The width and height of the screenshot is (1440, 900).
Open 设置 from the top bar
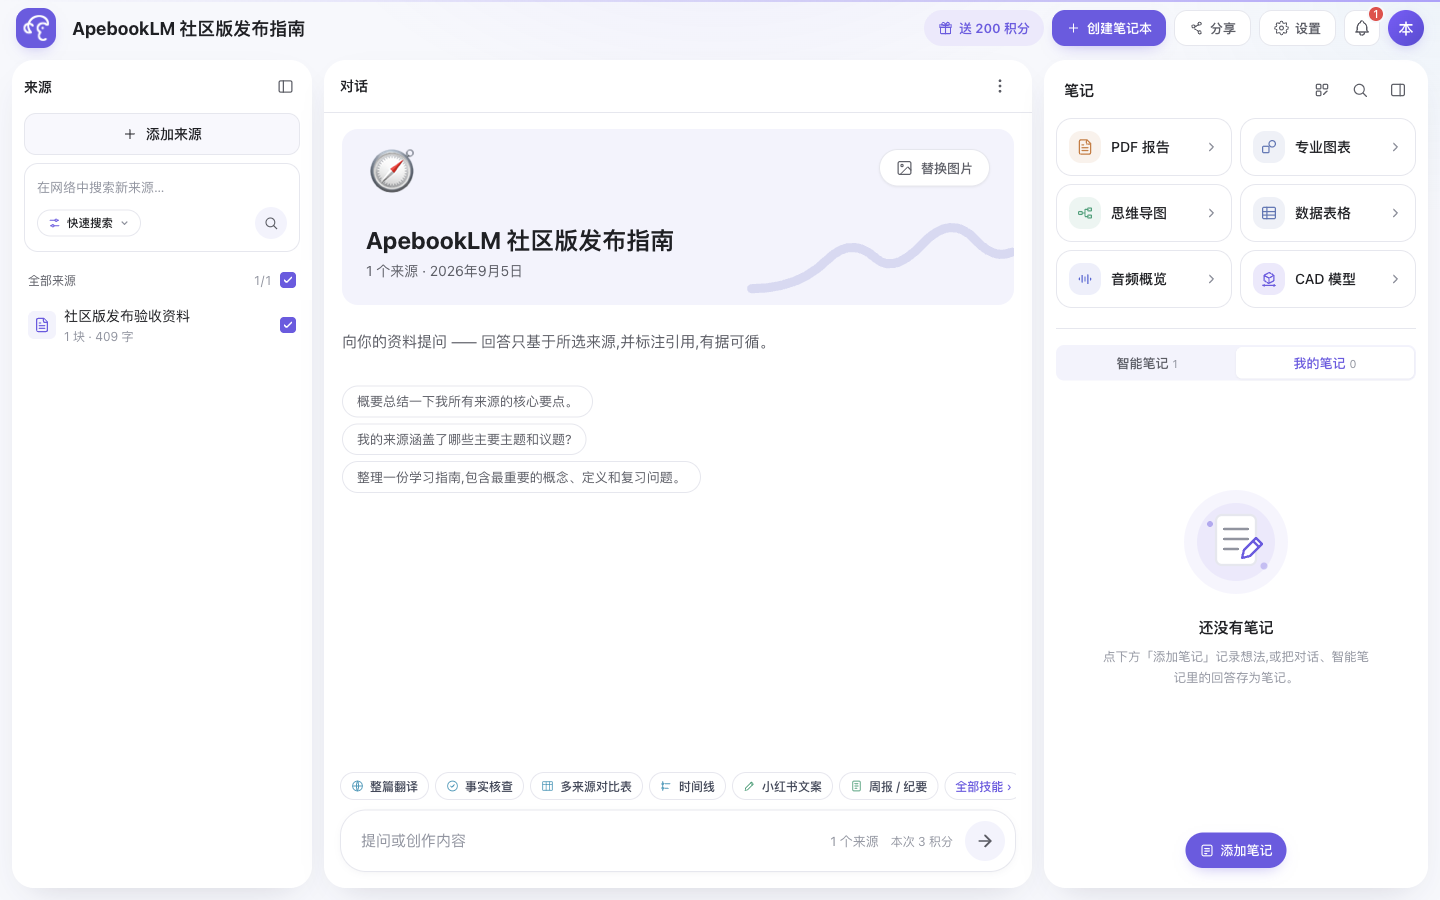coord(1297,28)
